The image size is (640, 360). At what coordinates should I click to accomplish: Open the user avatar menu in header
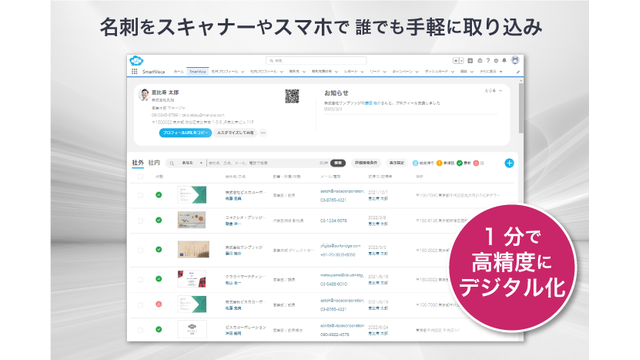pos(515,60)
